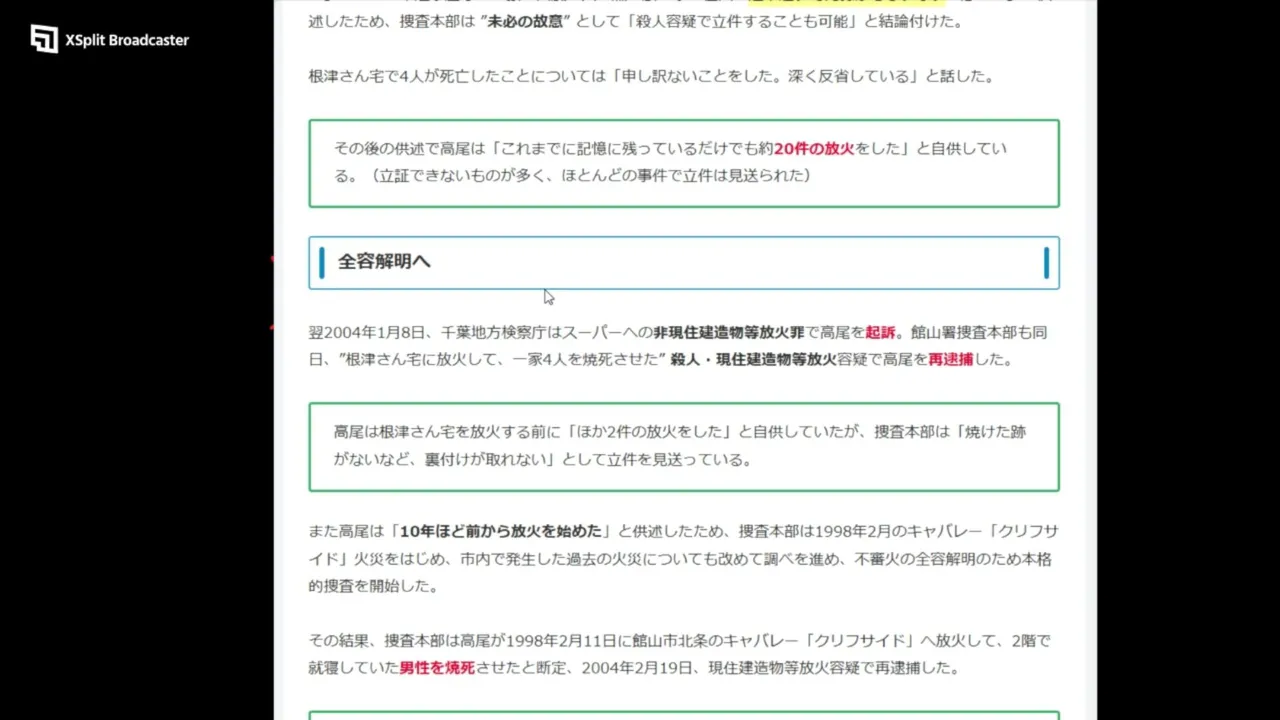Click the bold text '未必の故意'

click(x=525, y=21)
